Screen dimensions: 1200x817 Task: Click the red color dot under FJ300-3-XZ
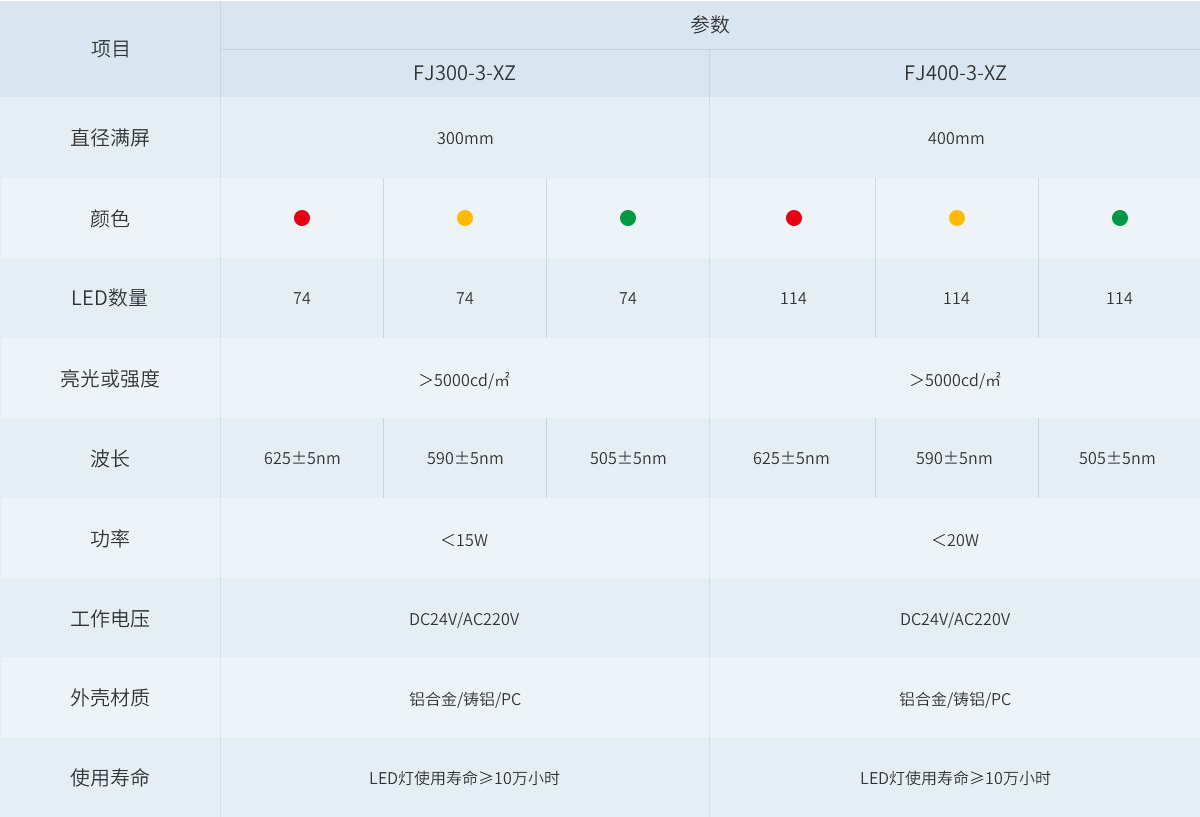pyautogui.click(x=302, y=218)
